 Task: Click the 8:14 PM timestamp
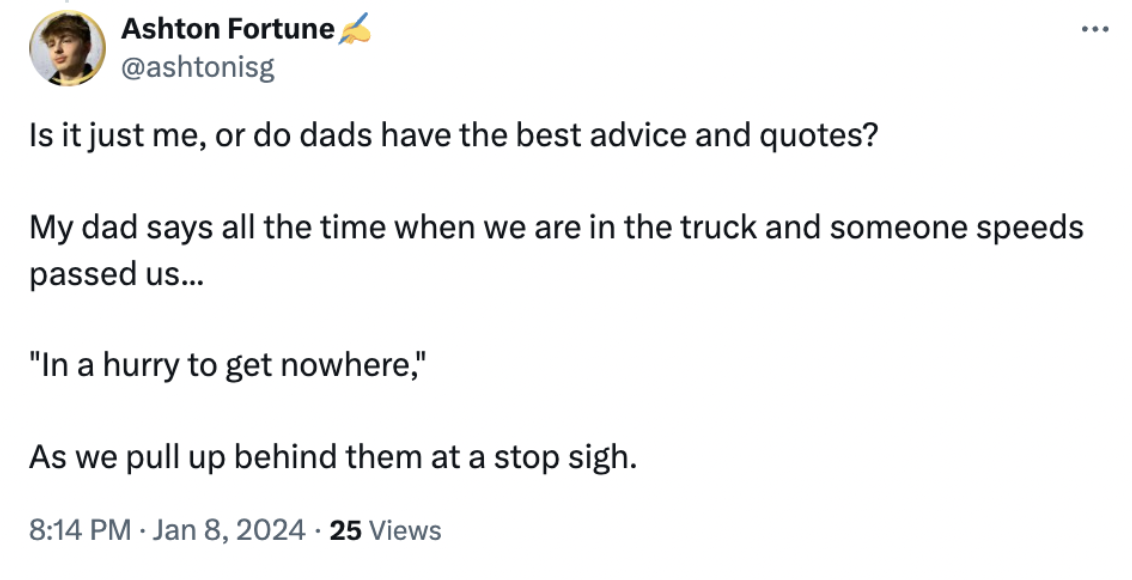click(79, 530)
